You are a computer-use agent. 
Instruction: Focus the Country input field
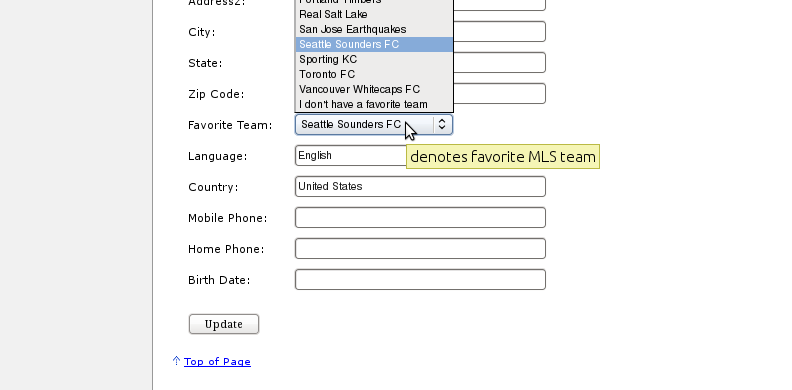tap(420, 186)
